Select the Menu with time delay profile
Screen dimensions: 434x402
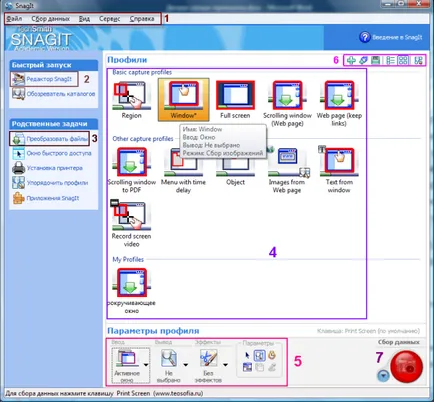(x=183, y=170)
